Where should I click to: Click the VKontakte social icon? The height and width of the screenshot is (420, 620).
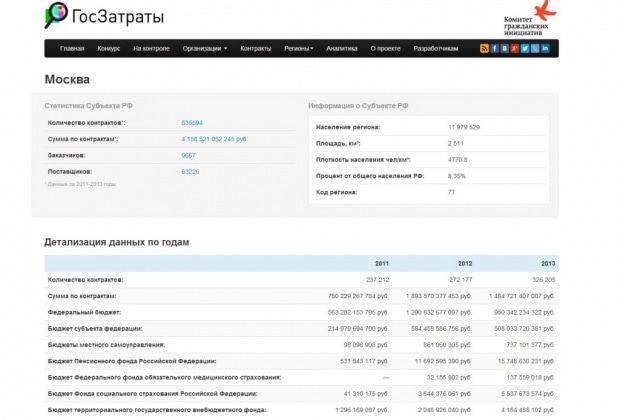pos(505,48)
